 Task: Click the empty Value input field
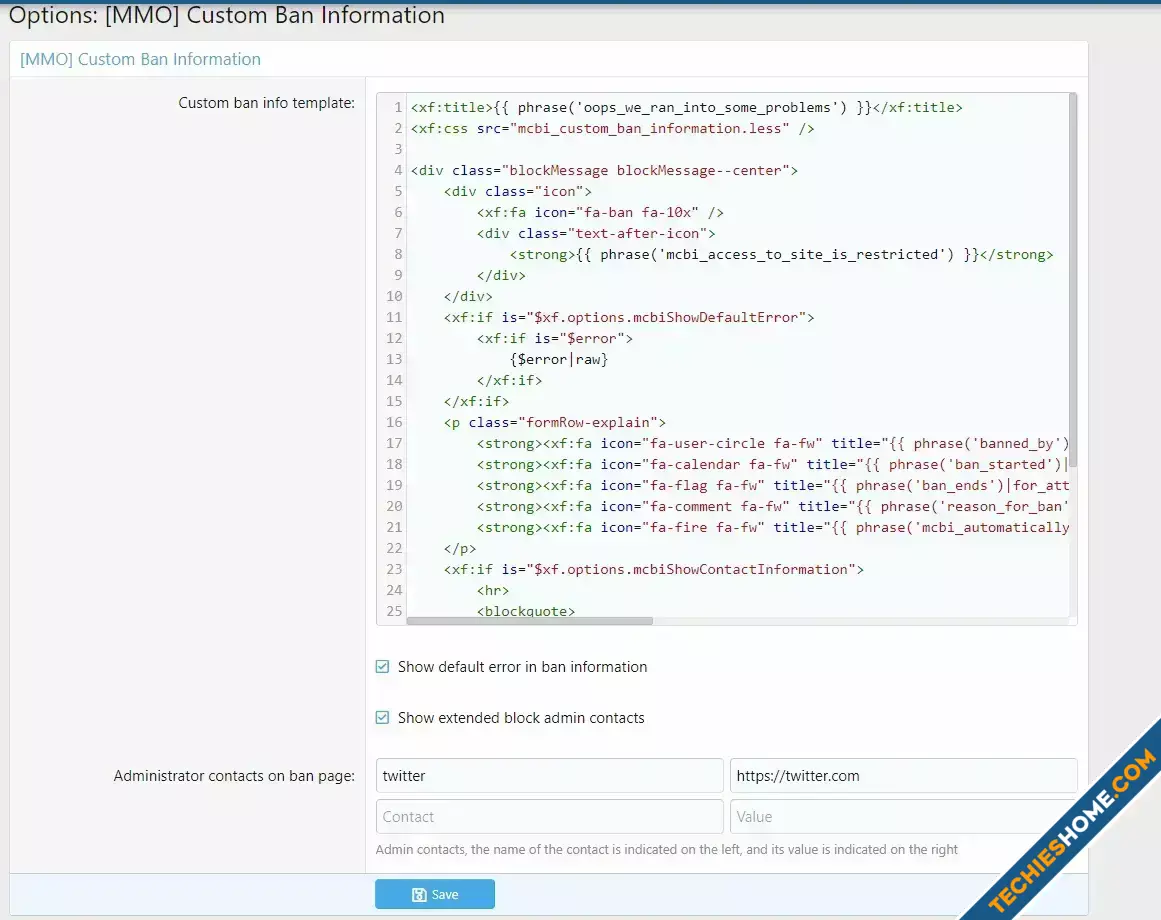point(903,816)
